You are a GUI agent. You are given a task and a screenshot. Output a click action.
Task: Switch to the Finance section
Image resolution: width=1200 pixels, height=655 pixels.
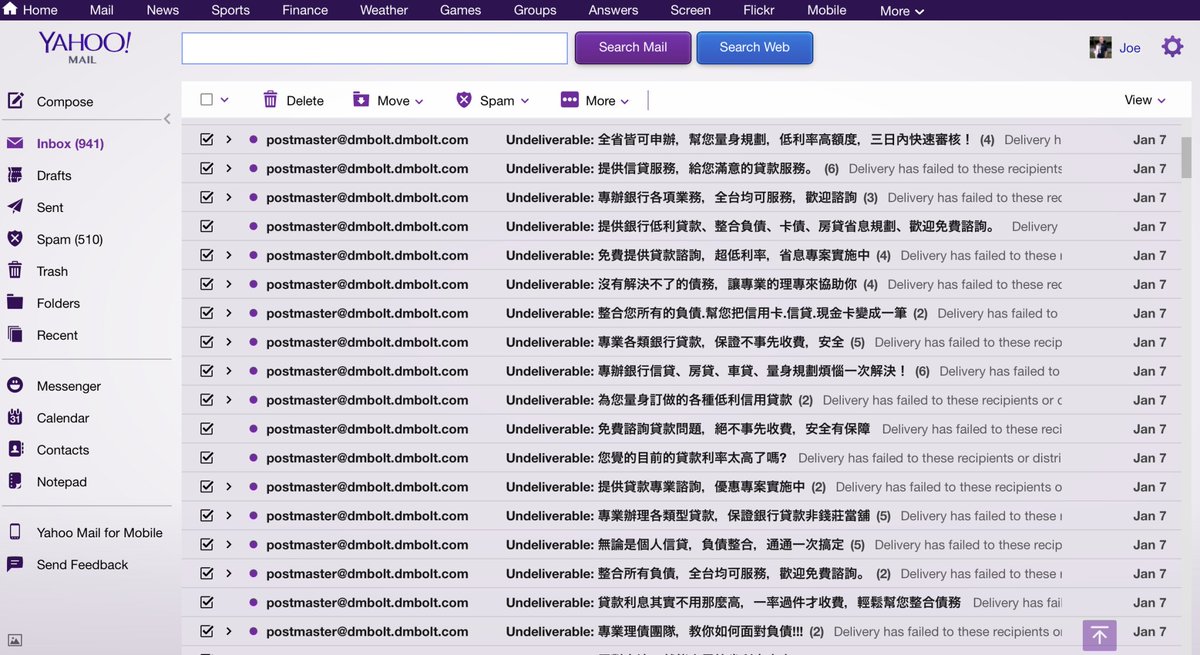click(x=304, y=10)
